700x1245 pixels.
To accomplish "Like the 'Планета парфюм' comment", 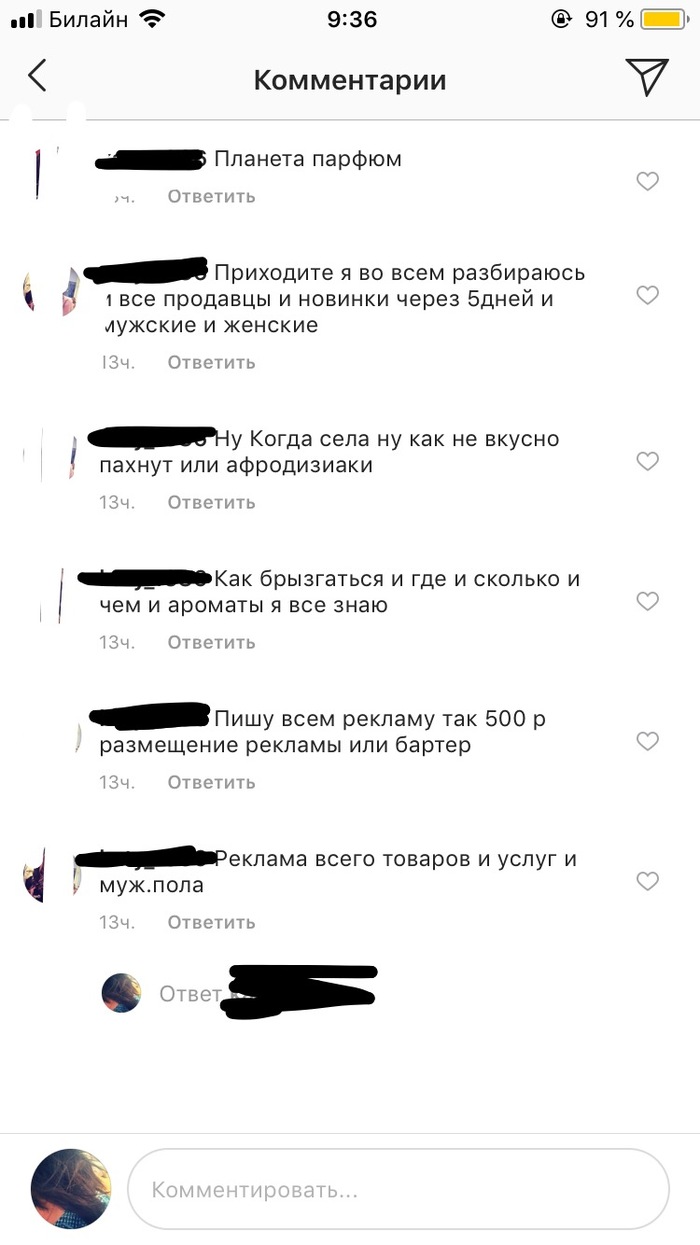I will (648, 181).
